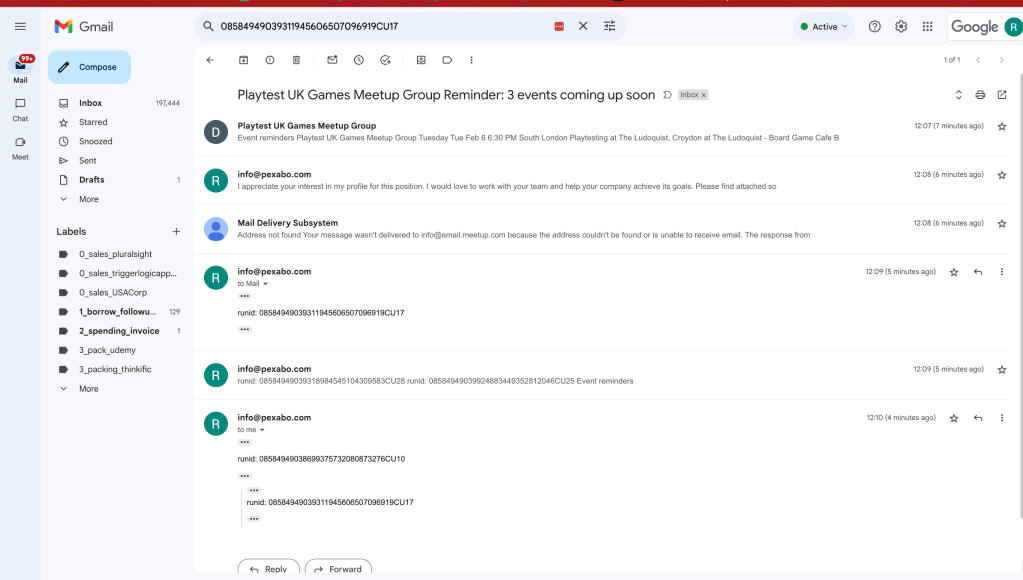
Task: Click the red icon in the search bar
Action: 559,27
